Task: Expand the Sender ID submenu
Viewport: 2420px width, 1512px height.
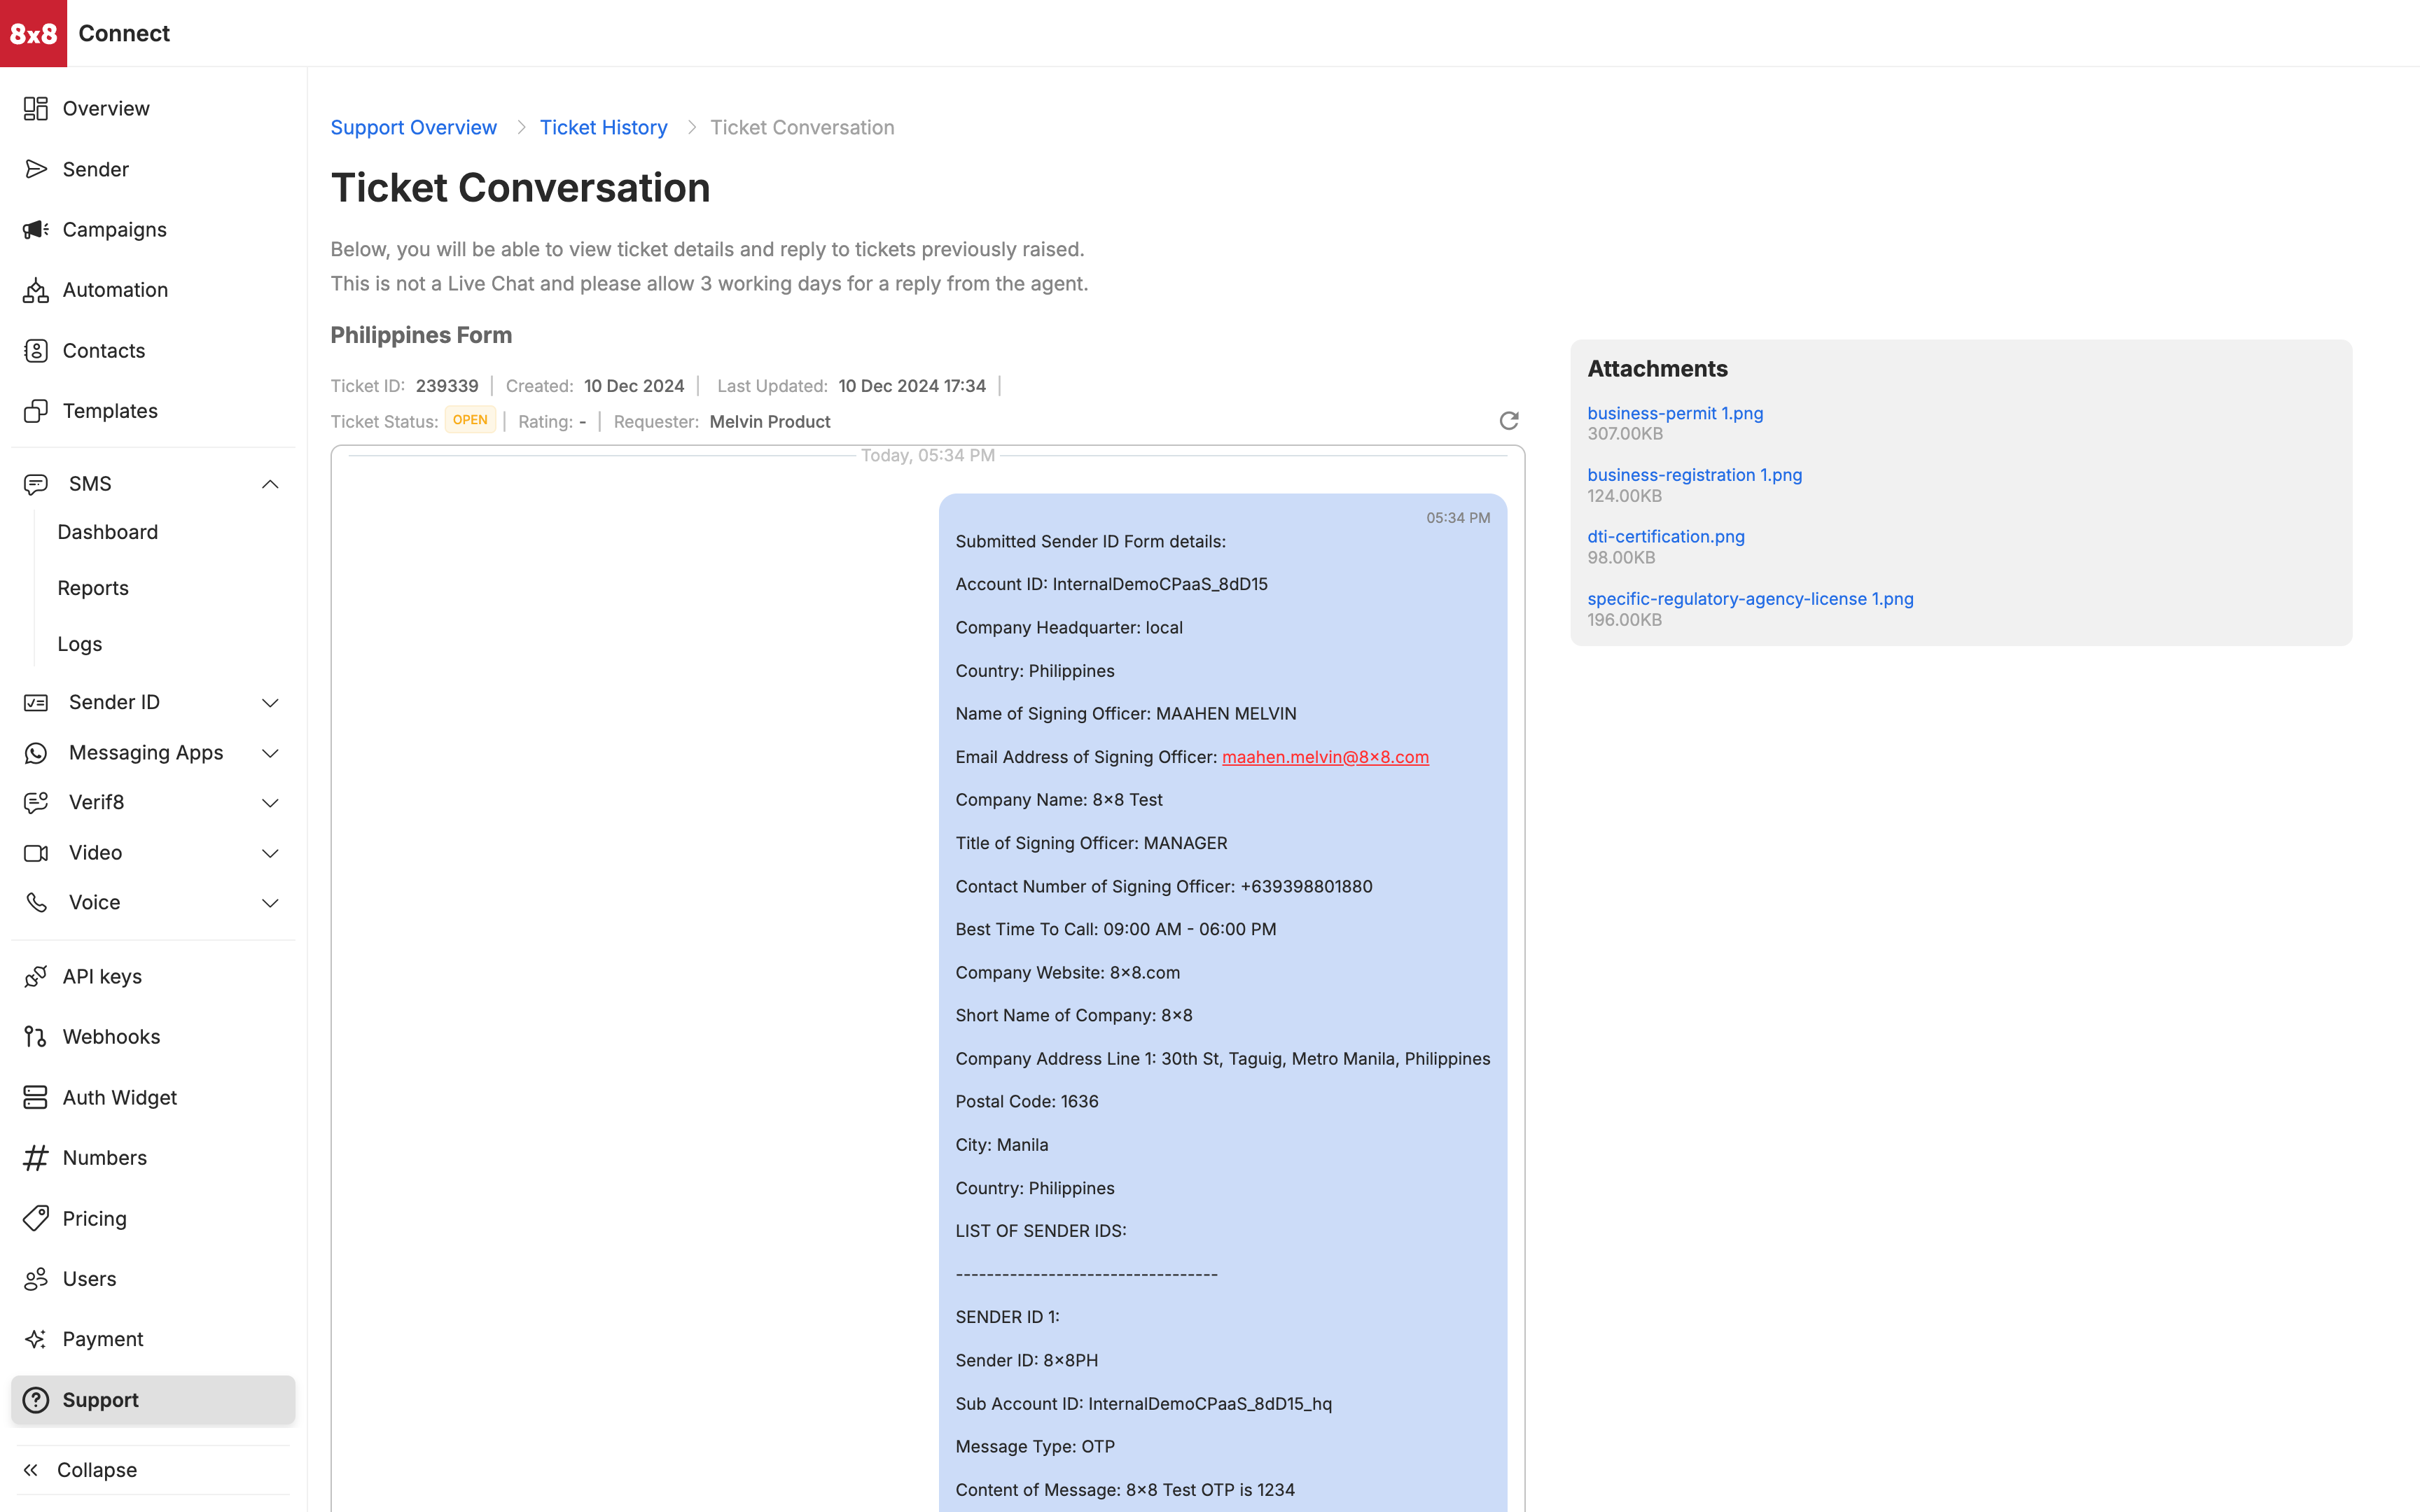Action: tap(270, 703)
